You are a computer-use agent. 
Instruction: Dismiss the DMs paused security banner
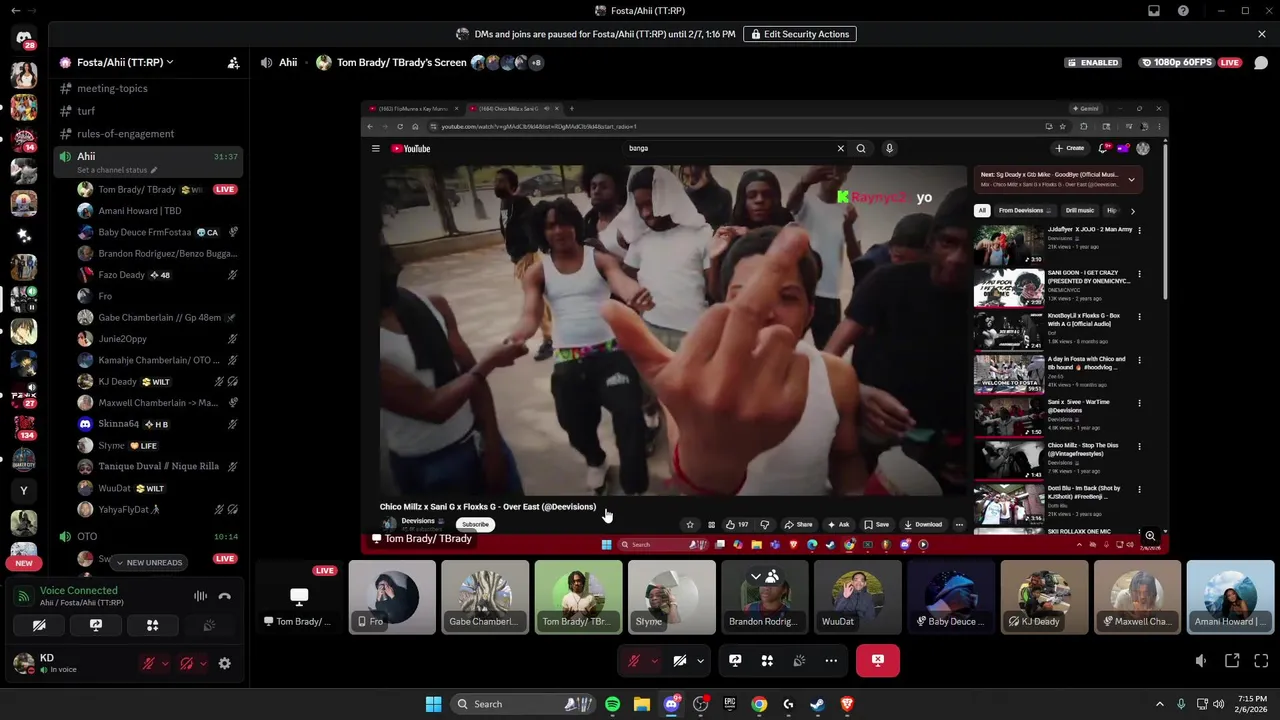click(x=1262, y=34)
